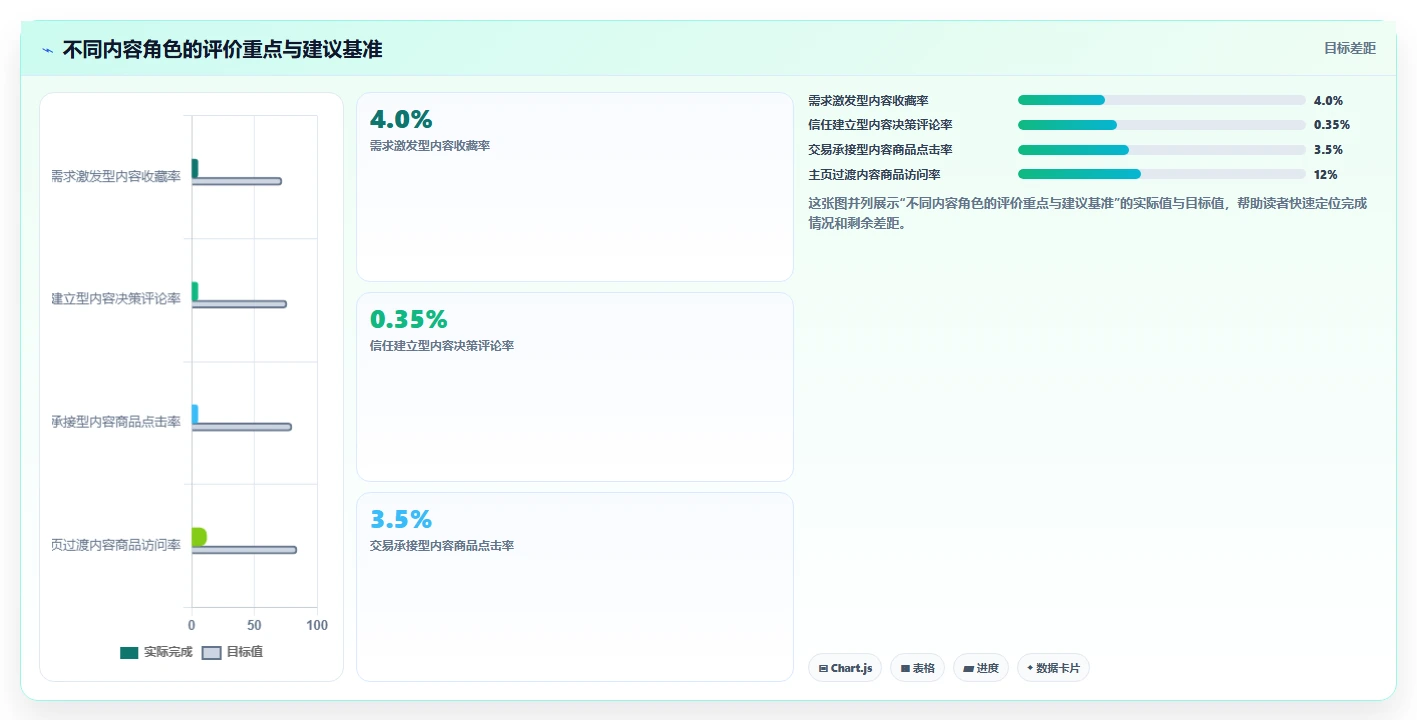Click the 需求激发型内容收藏率 chart axis label
Image resolution: width=1417 pixels, height=720 pixels.
click(116, 176)
